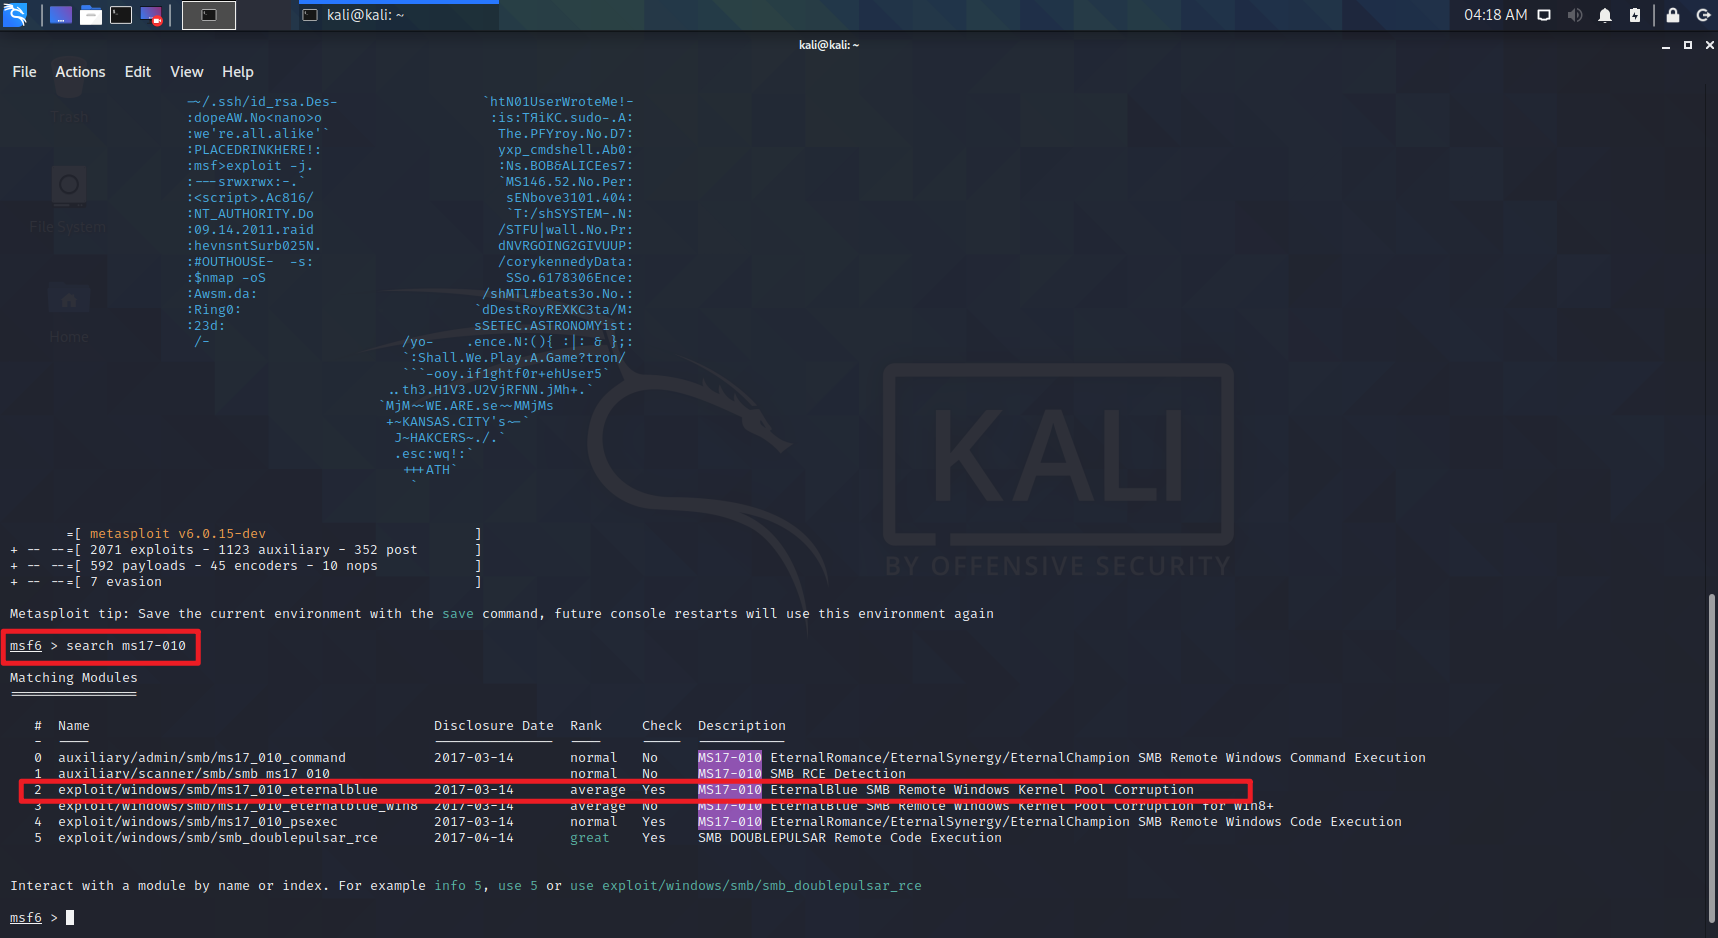This screenshot has width=1718, height=938.
Task: Click the '2017-04-14' disclosure date
Action: [x=474, y=838]
